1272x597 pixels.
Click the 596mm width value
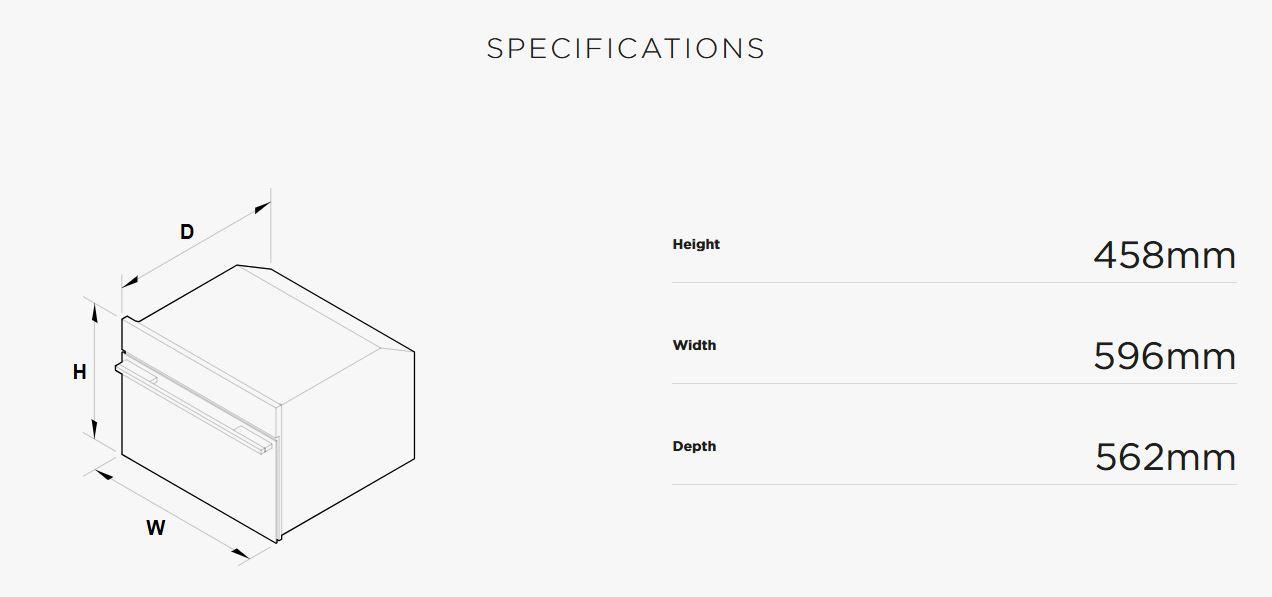click(x=1164, y=356)
